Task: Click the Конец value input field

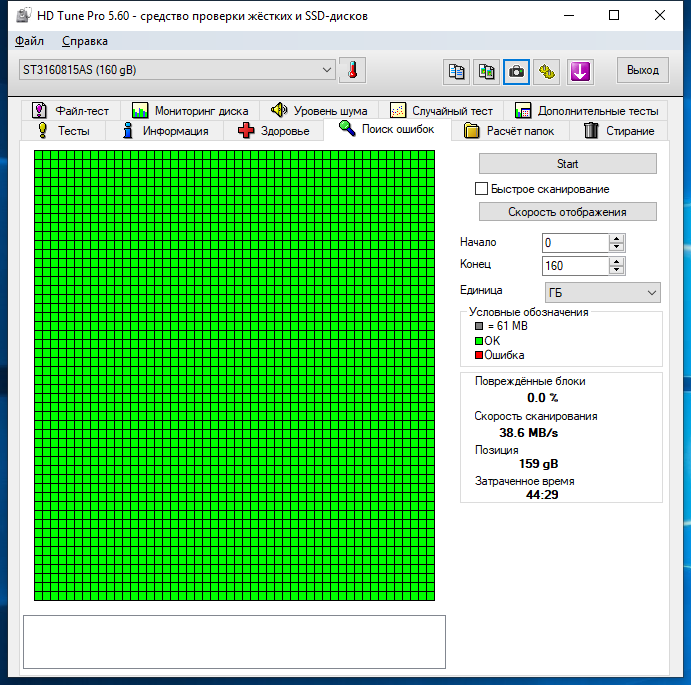Action: pos(575,266)
